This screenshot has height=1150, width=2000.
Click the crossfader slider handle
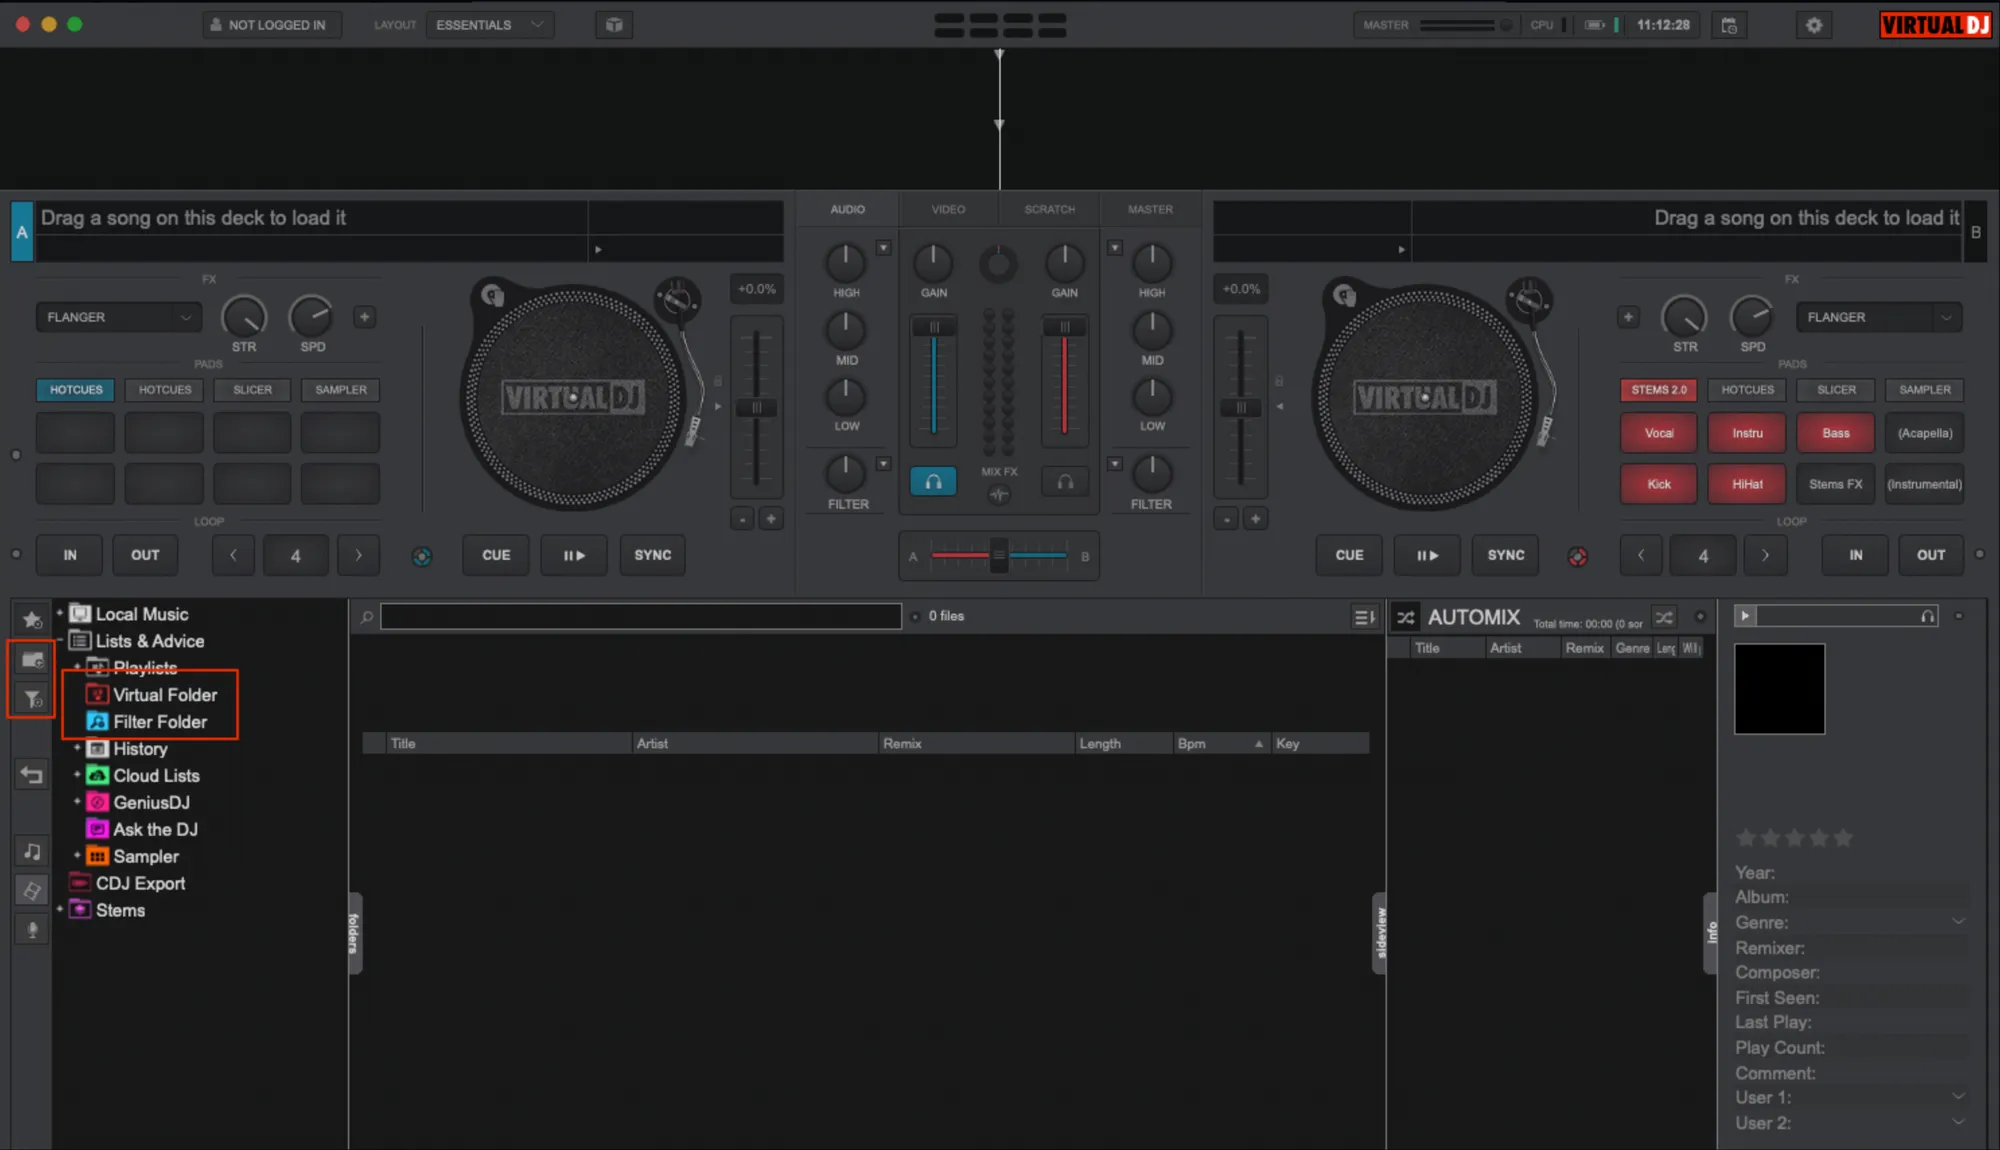[x=998, y=555]
